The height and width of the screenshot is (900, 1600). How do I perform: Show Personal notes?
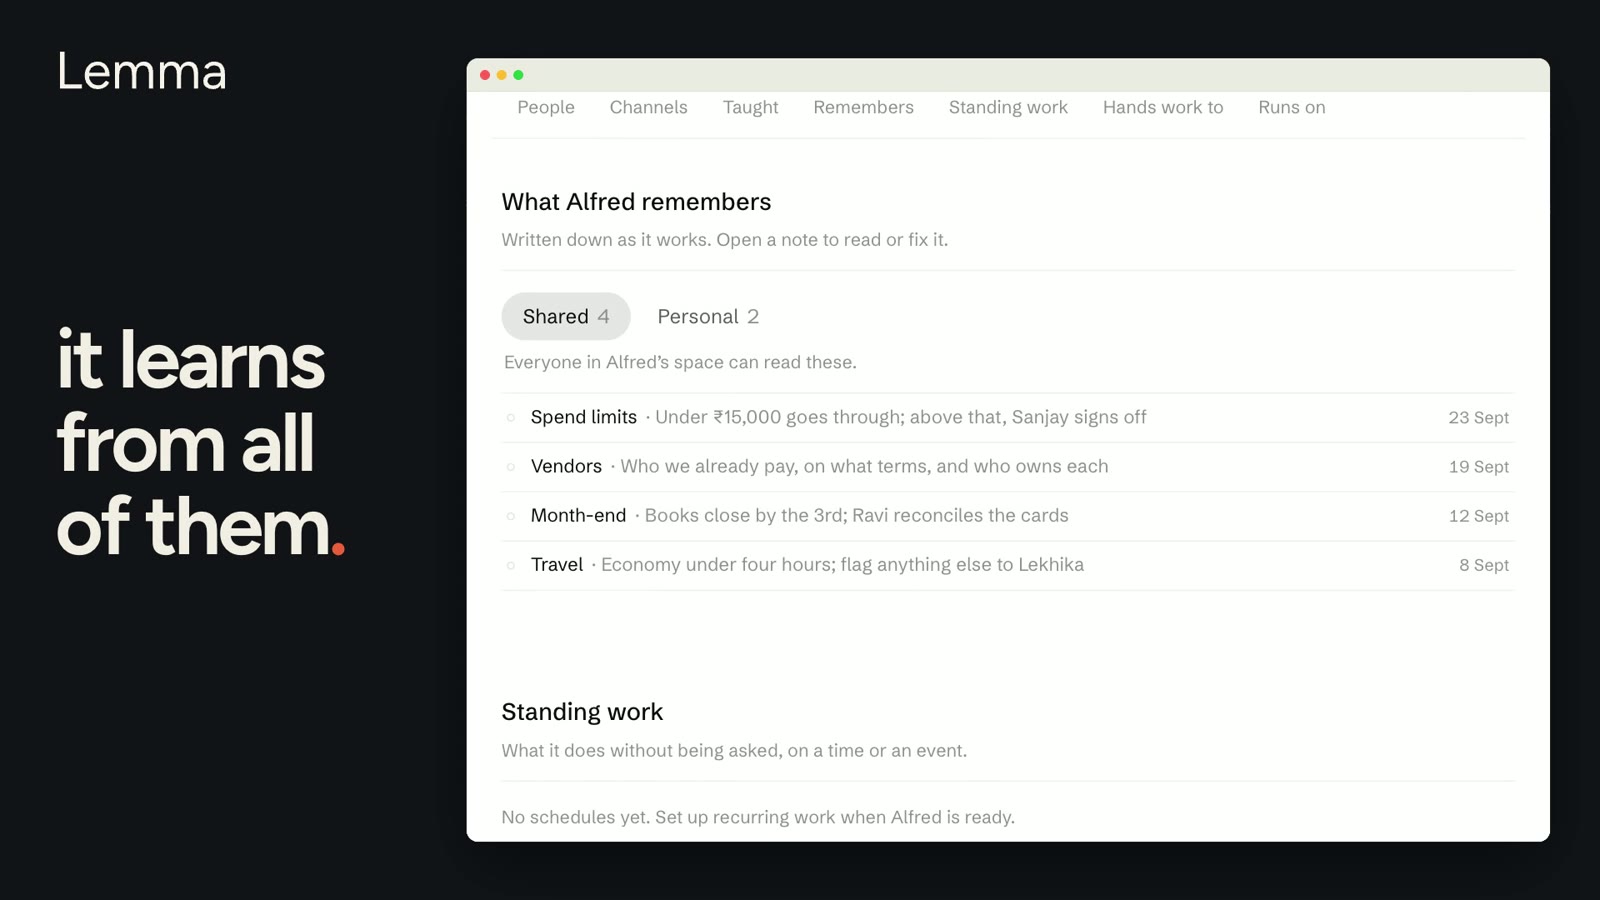pyautogui.click(x=708, y=316)
